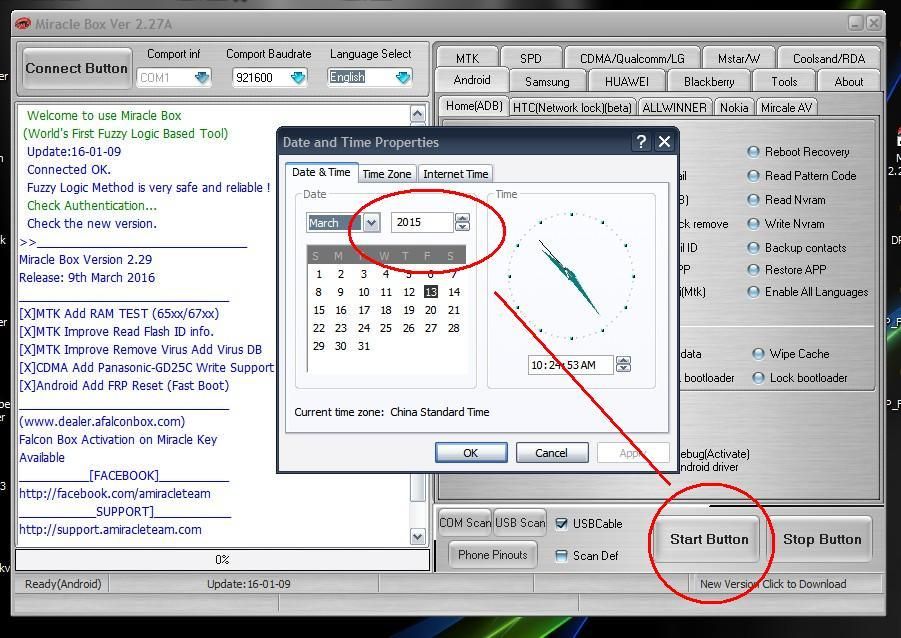Select the Date & Time tab
Viewport: 901px width, 638px height.
(x=321, y=172)
